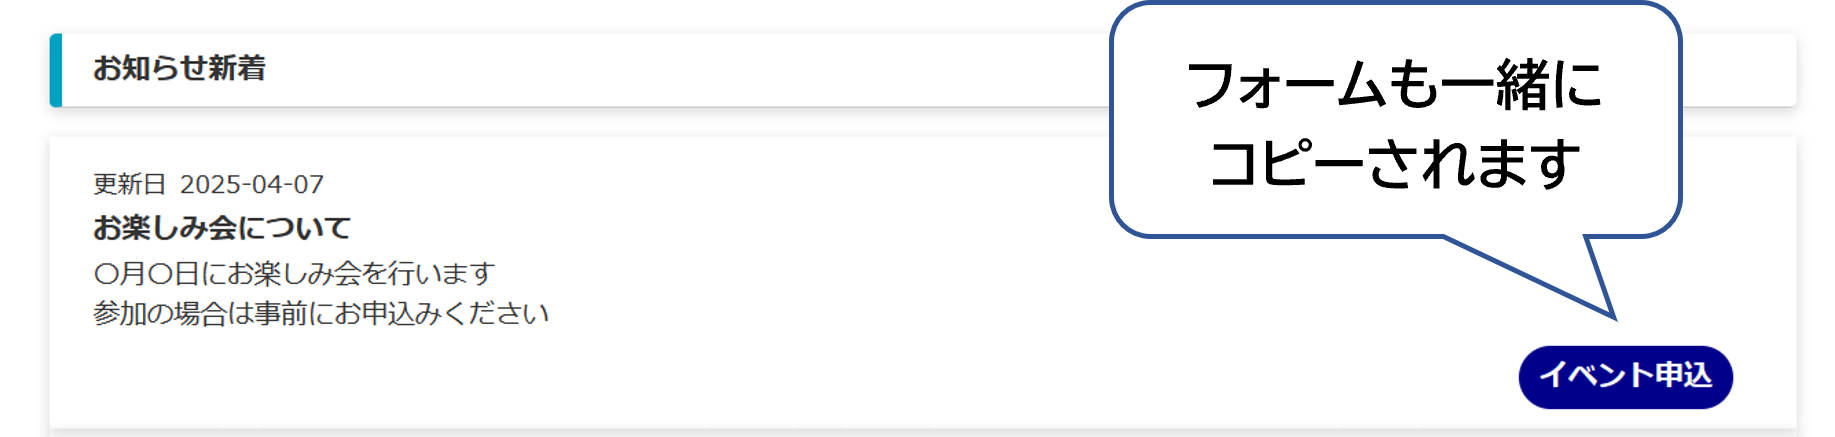
Task: Click the イベント申込 button
Action: (1625, 377)
